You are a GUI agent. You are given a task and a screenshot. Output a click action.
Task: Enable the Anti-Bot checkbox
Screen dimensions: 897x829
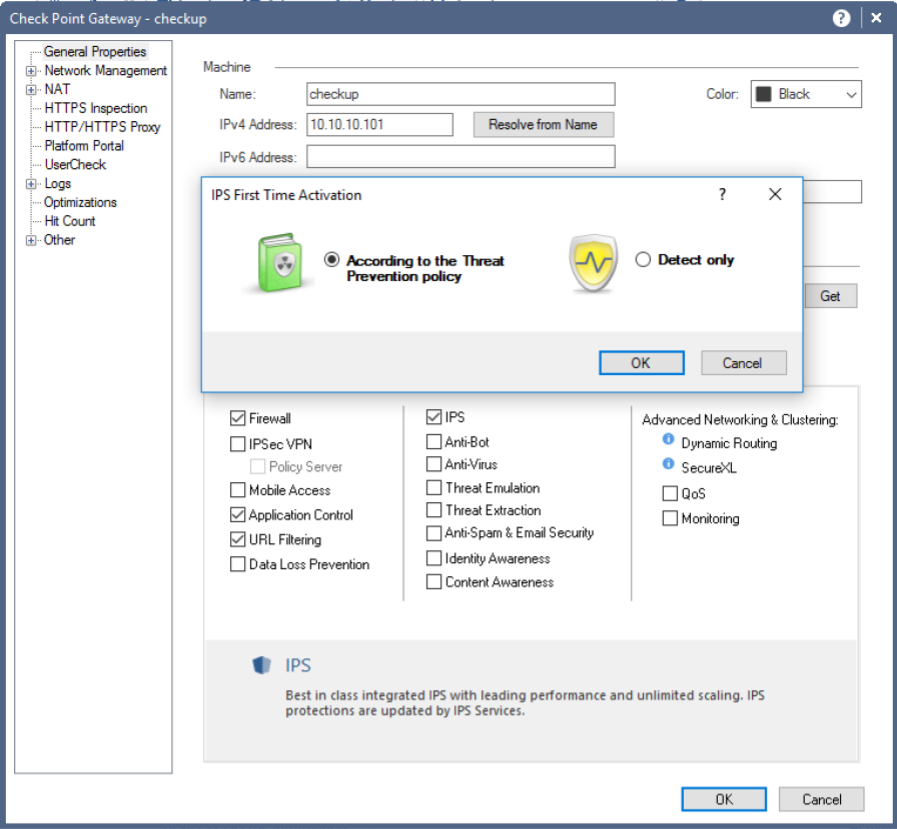click(434, 442)
